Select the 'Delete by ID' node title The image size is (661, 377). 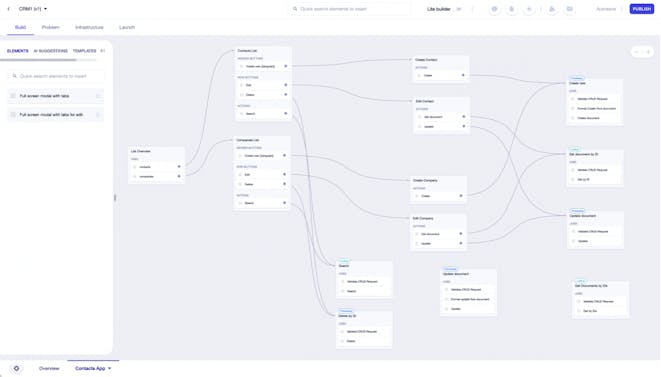pyautogui.click(x=347, y=316)
